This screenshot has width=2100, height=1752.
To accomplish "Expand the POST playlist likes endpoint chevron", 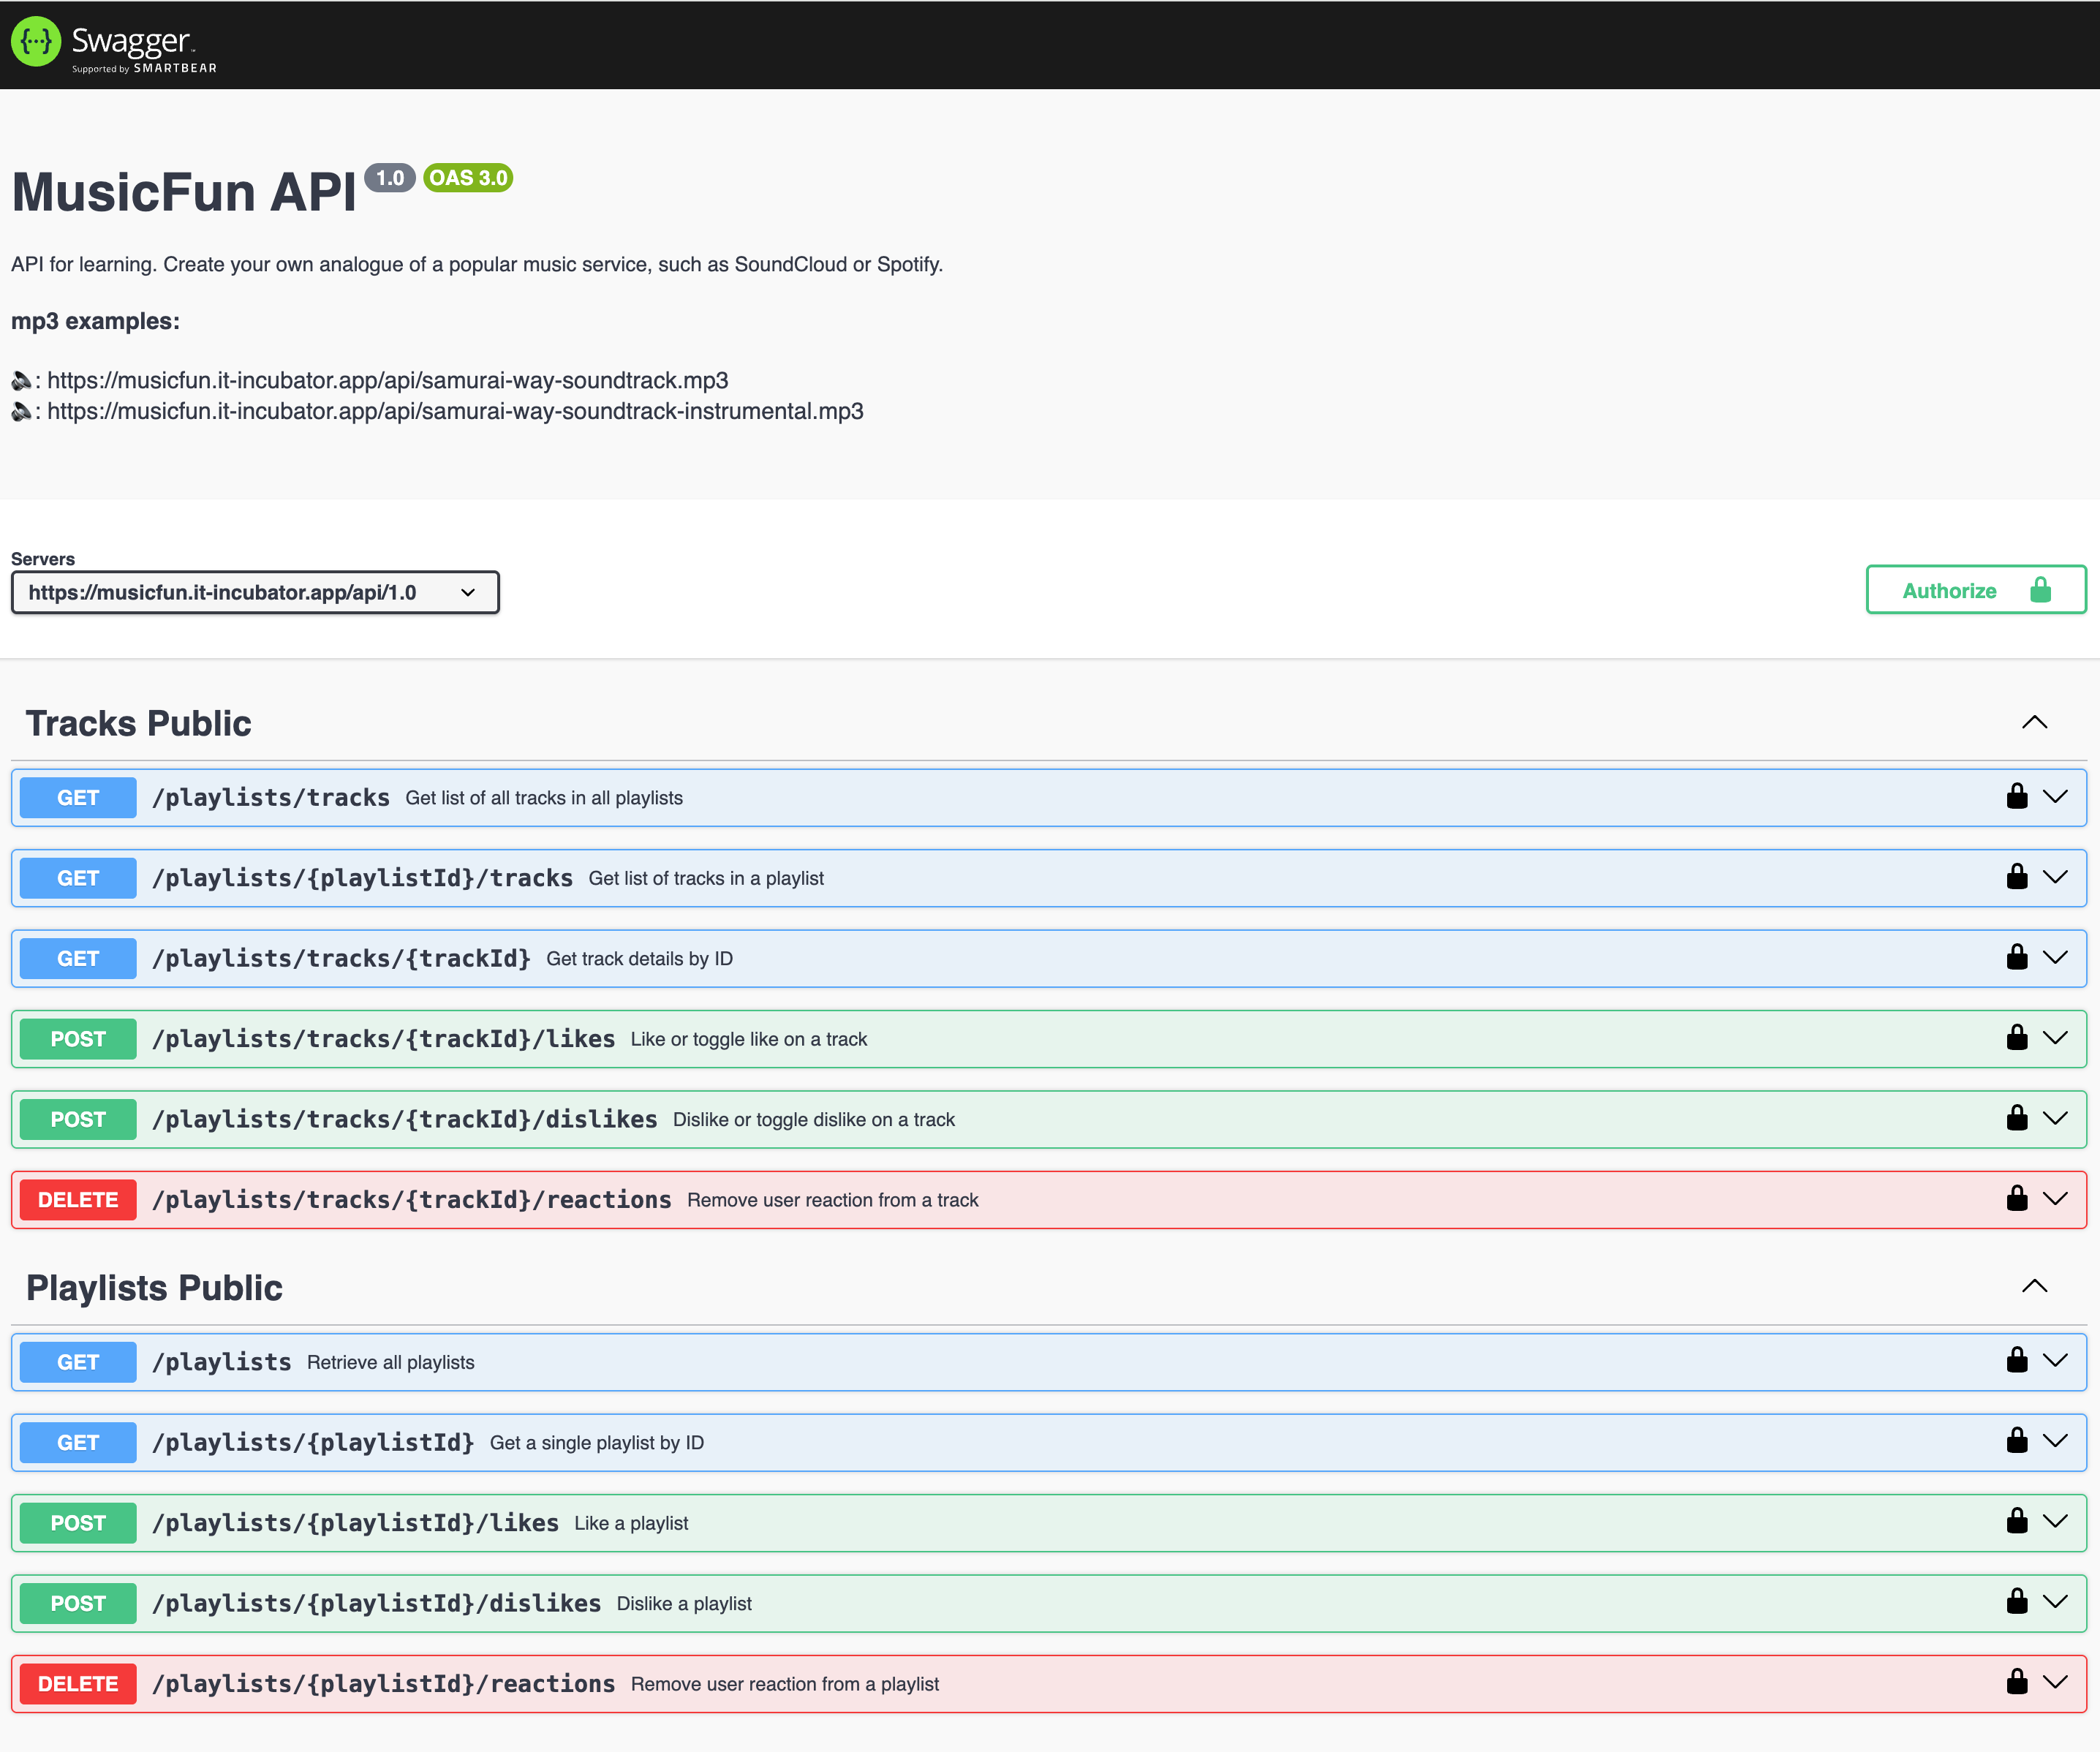I will coord(2055,1522).
